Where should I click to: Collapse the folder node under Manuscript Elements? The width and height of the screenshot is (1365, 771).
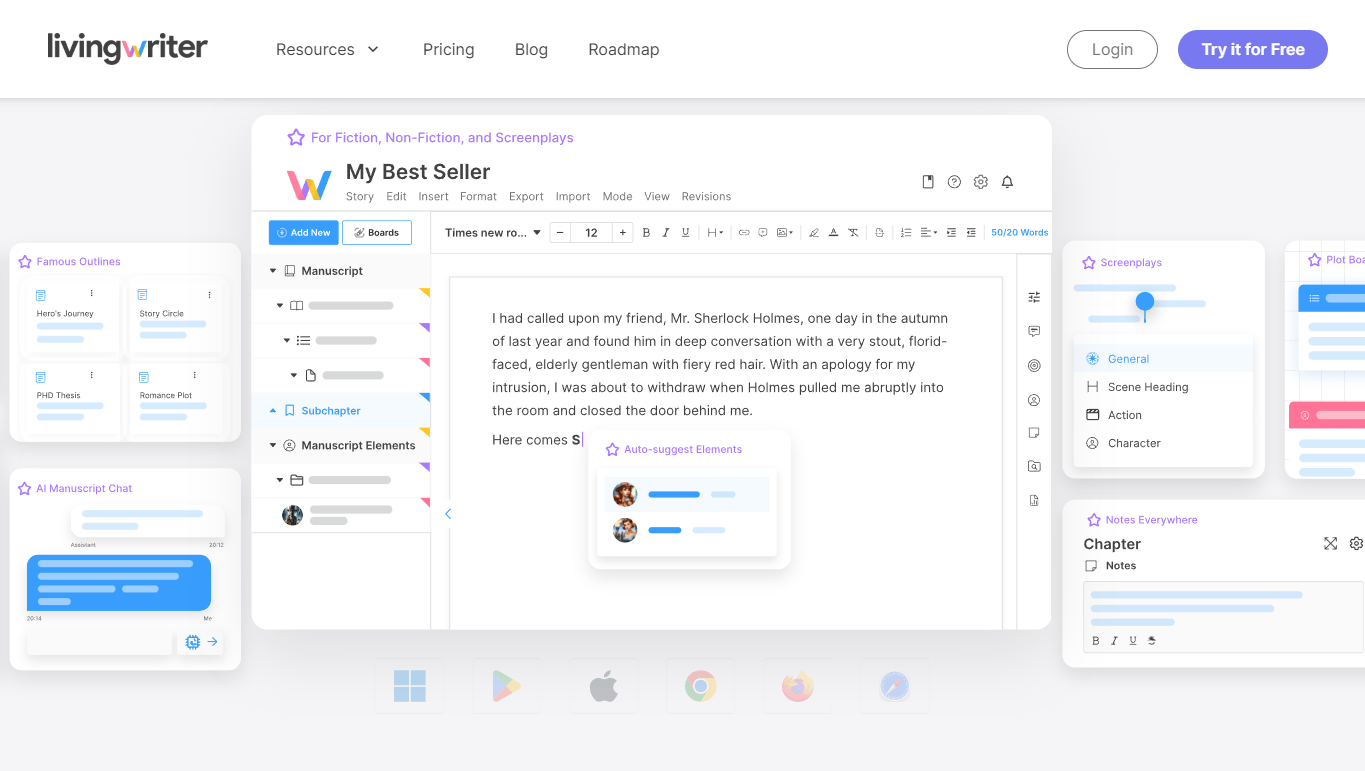click(x=280, y=480)
